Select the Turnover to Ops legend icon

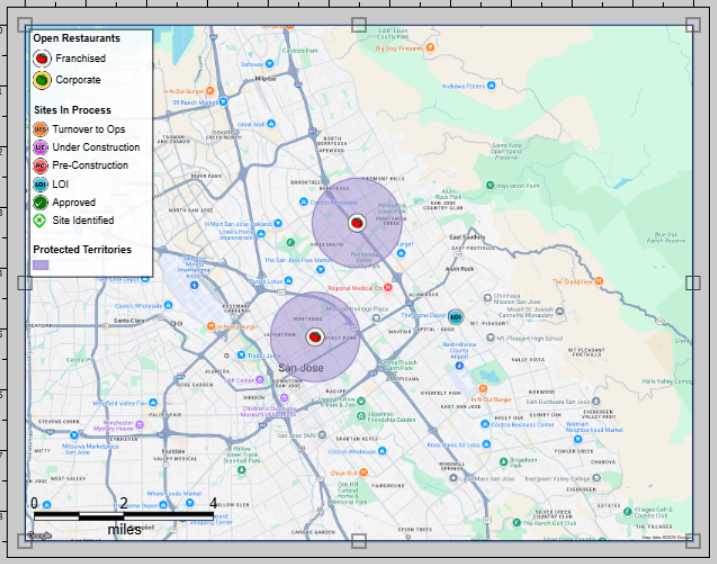41,129
